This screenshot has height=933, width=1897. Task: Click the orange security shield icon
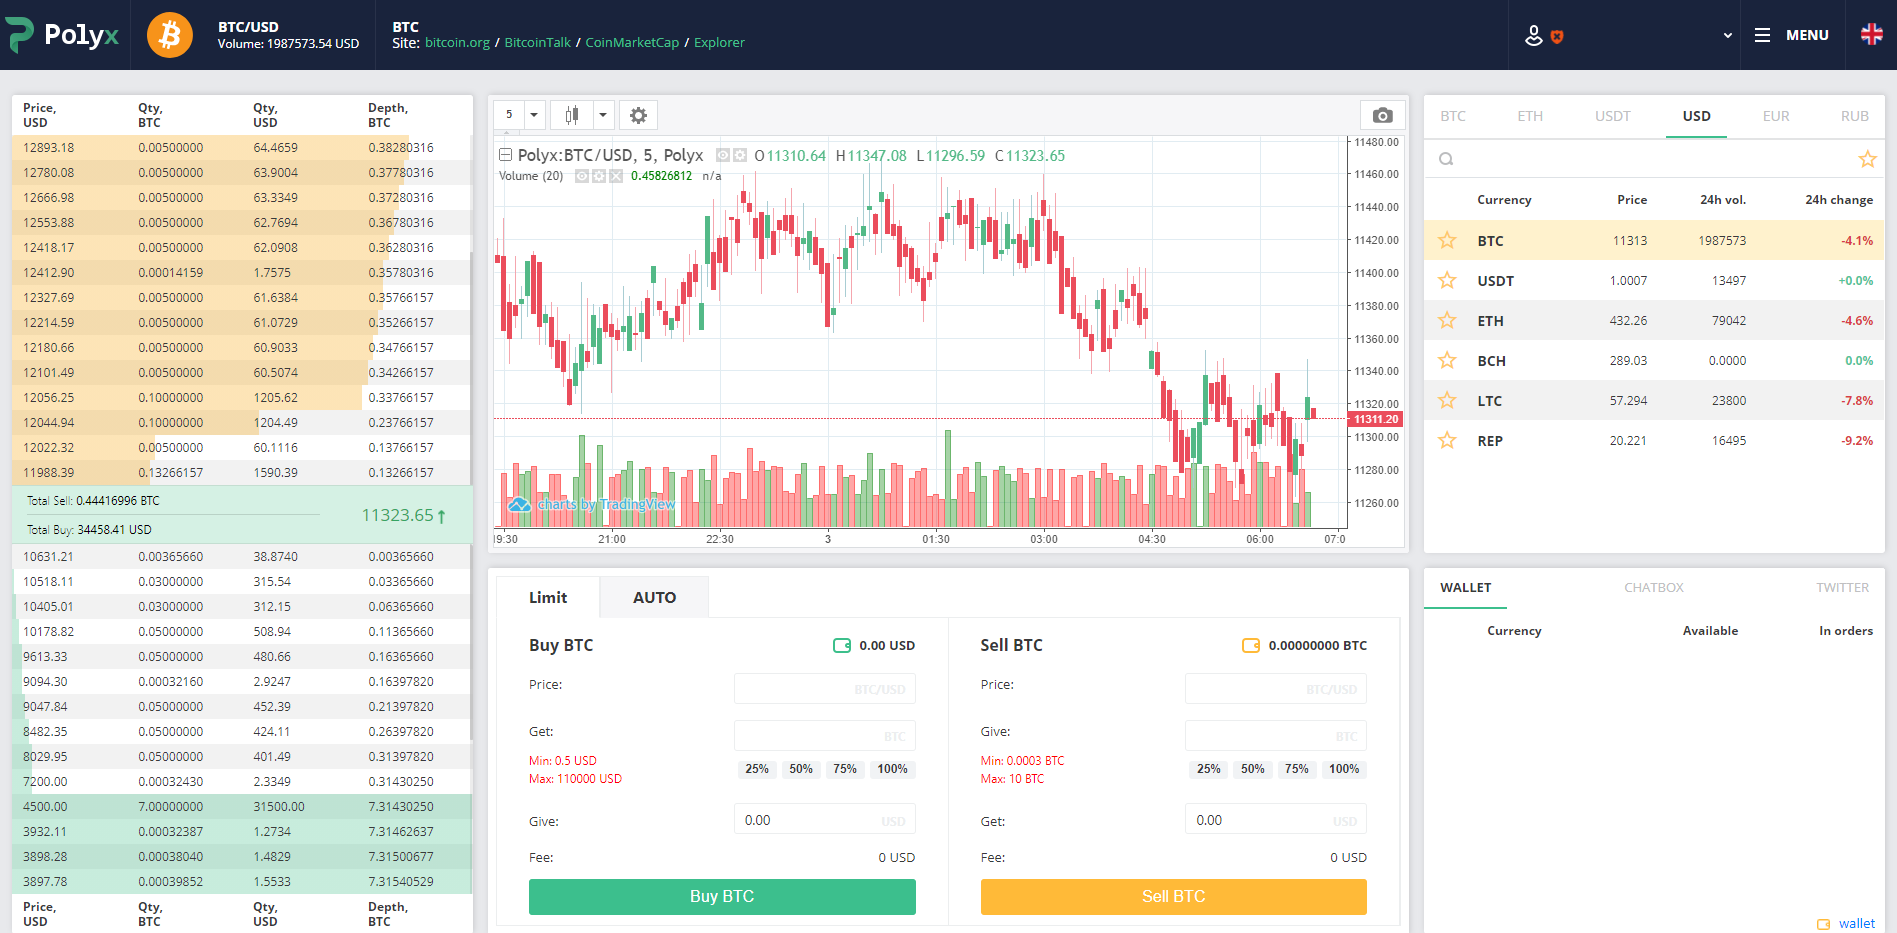pos(1557,37)
